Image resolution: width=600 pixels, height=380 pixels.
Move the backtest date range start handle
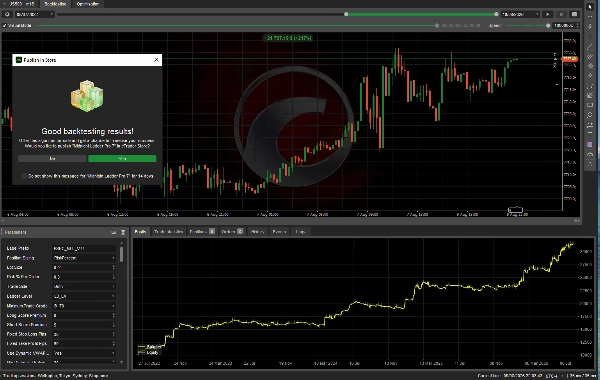pyautogui.click(x=346, y=14)
